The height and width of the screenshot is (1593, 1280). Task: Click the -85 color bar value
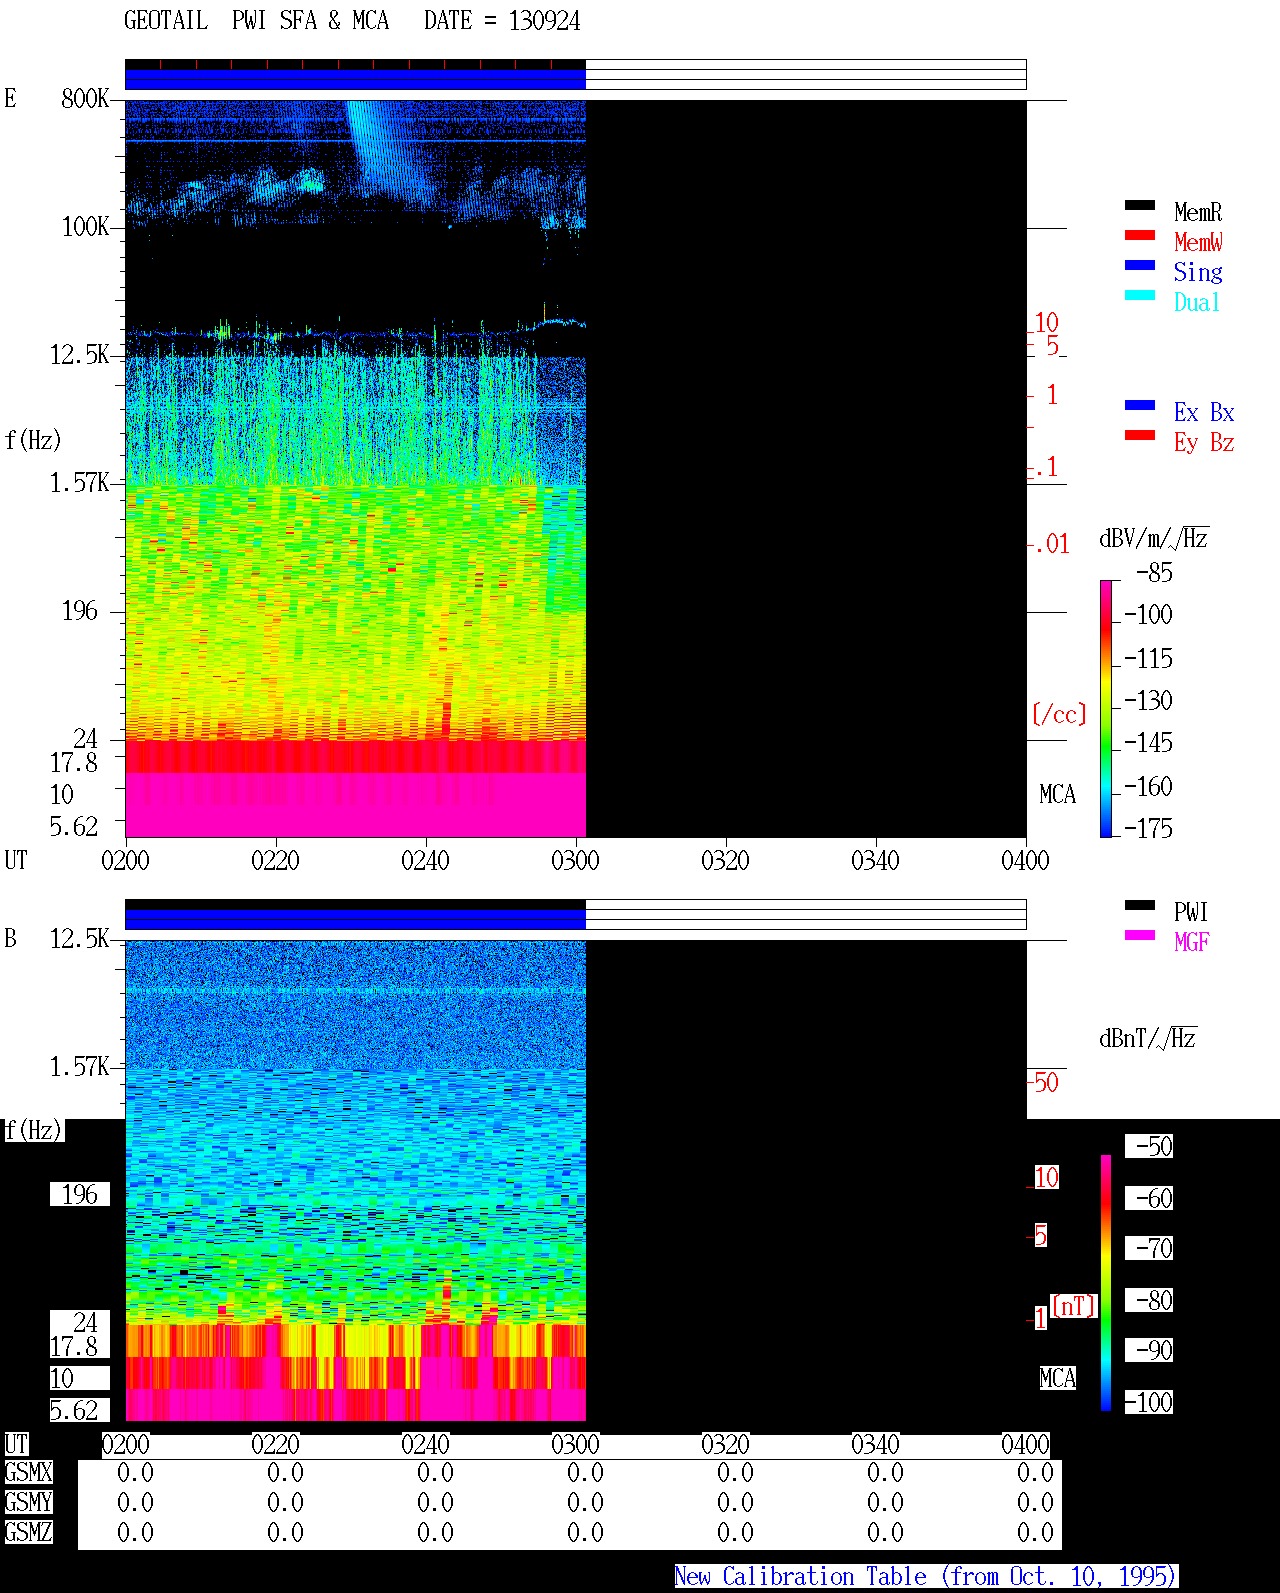tap(1154, 573)
